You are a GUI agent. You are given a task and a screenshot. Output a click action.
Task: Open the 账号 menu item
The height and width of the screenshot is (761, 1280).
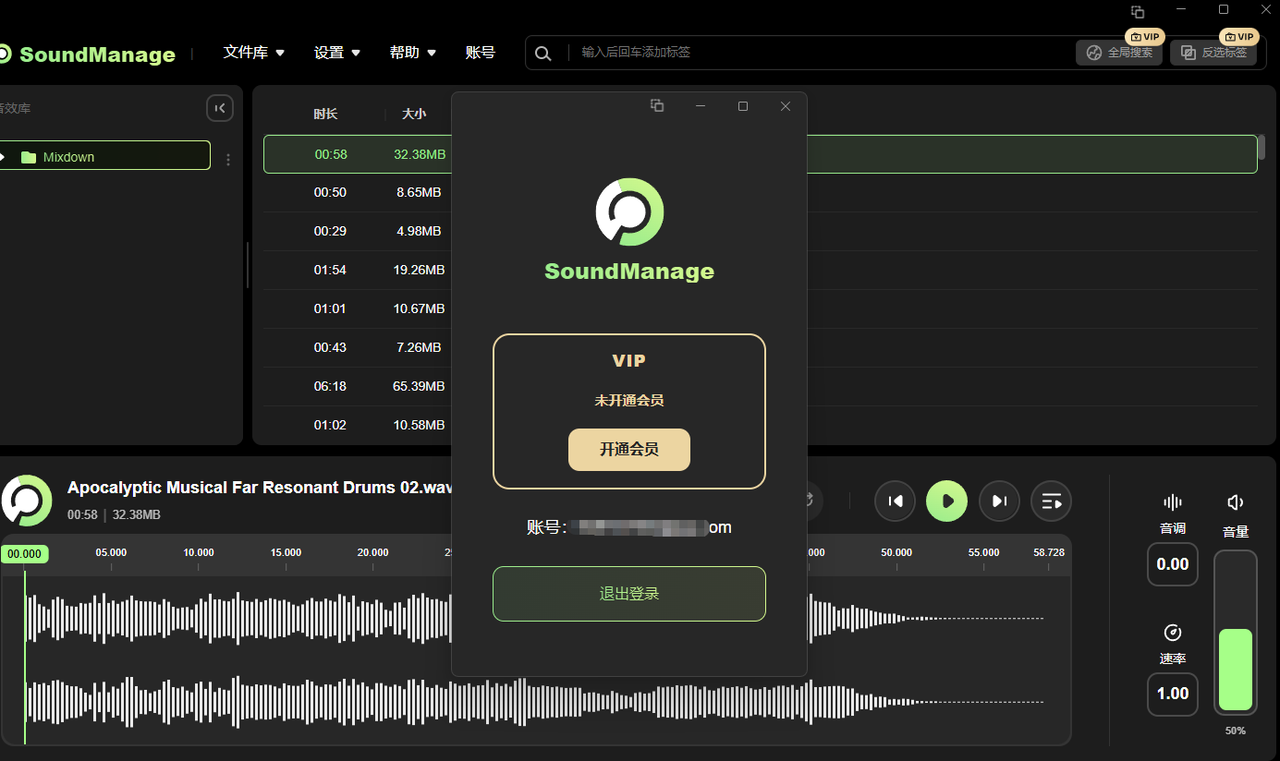coord(480,52)
